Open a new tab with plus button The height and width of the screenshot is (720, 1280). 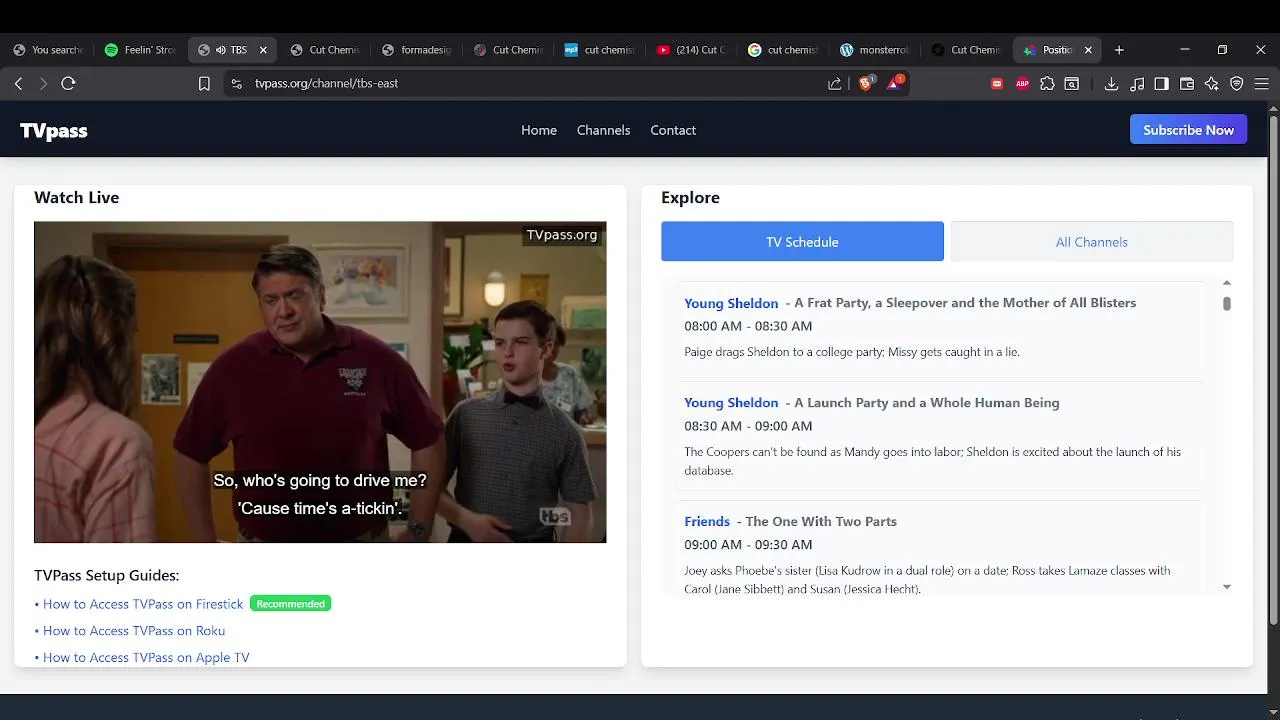pyautogui.click(x=1119, y=50)
